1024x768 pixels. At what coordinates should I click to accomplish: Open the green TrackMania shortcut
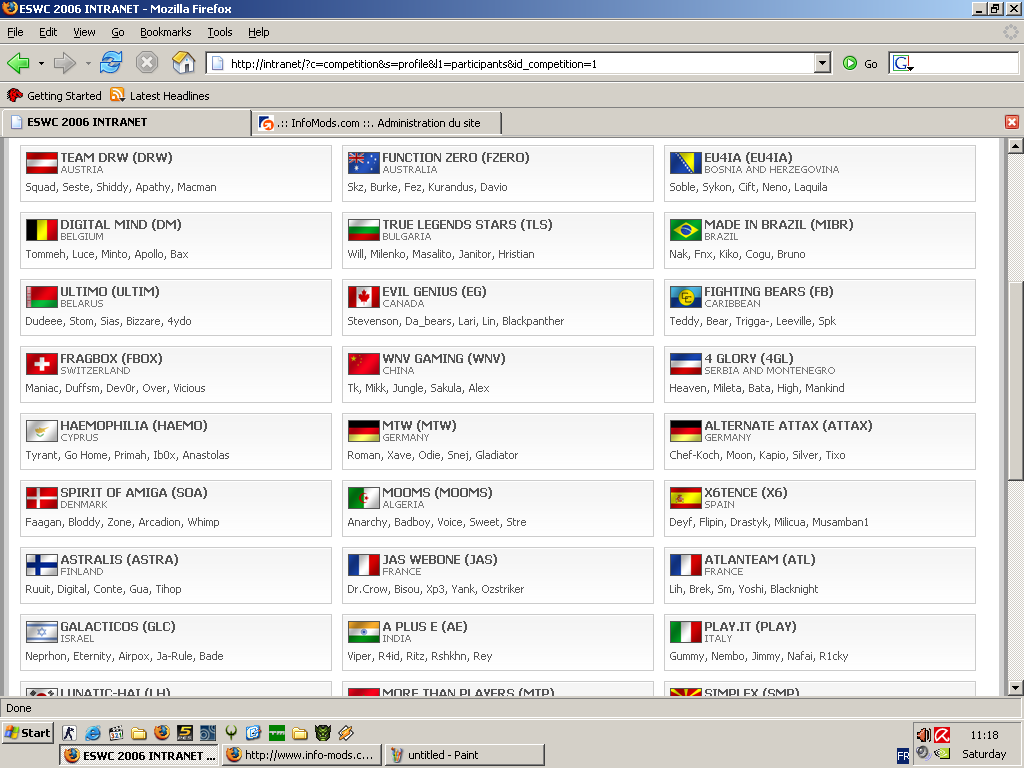(277, 733)
